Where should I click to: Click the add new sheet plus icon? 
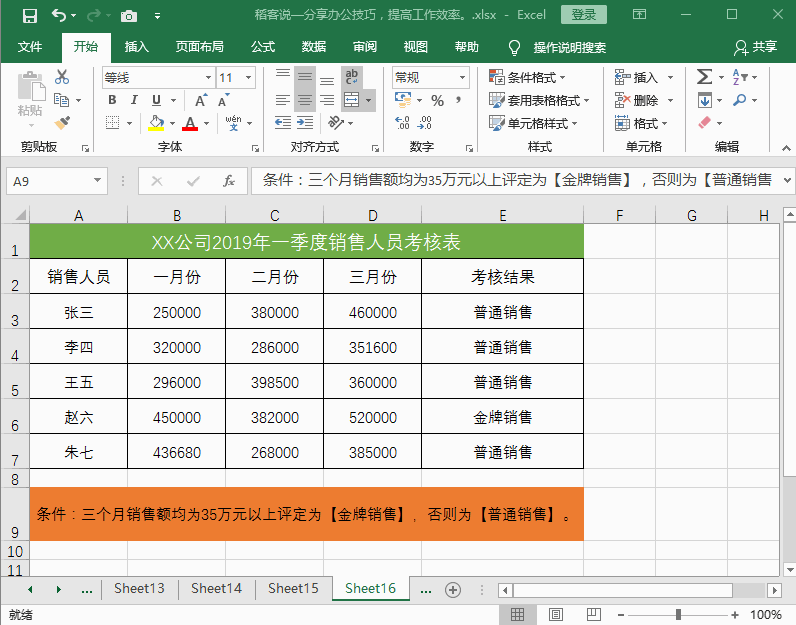pos(452,589)
